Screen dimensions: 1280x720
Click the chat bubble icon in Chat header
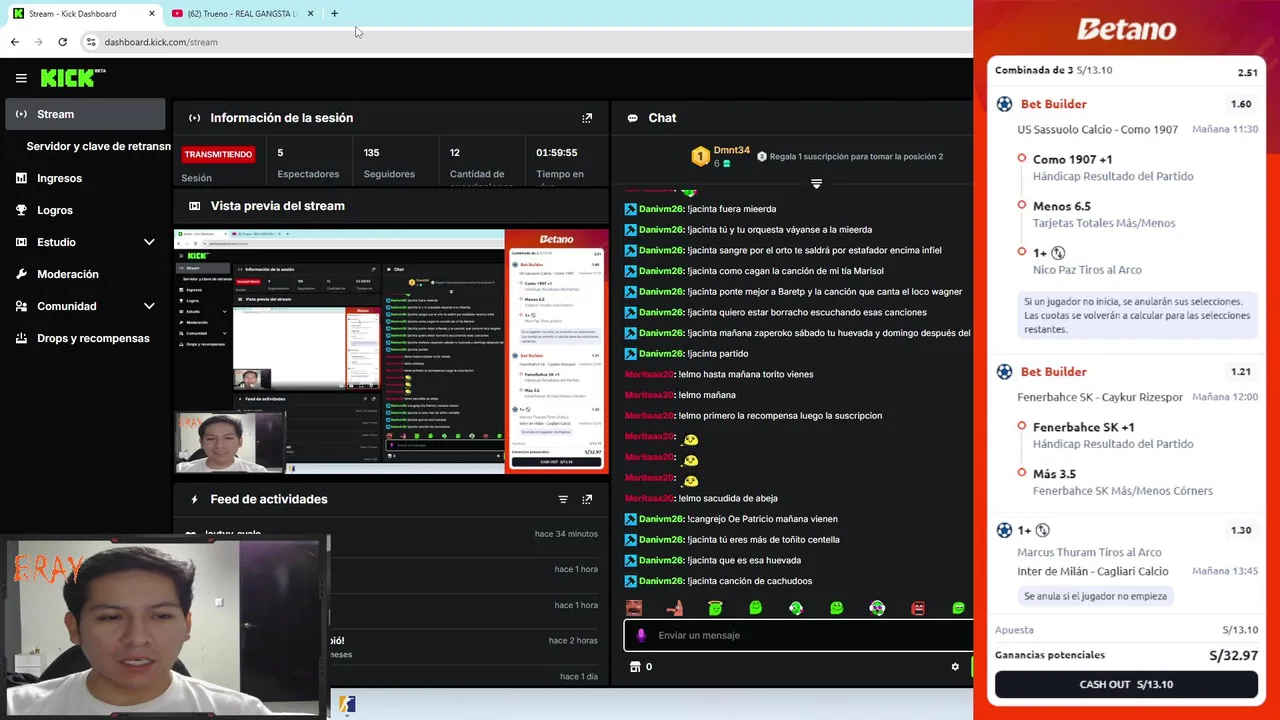pyautogui.click(x=632, y=118)
